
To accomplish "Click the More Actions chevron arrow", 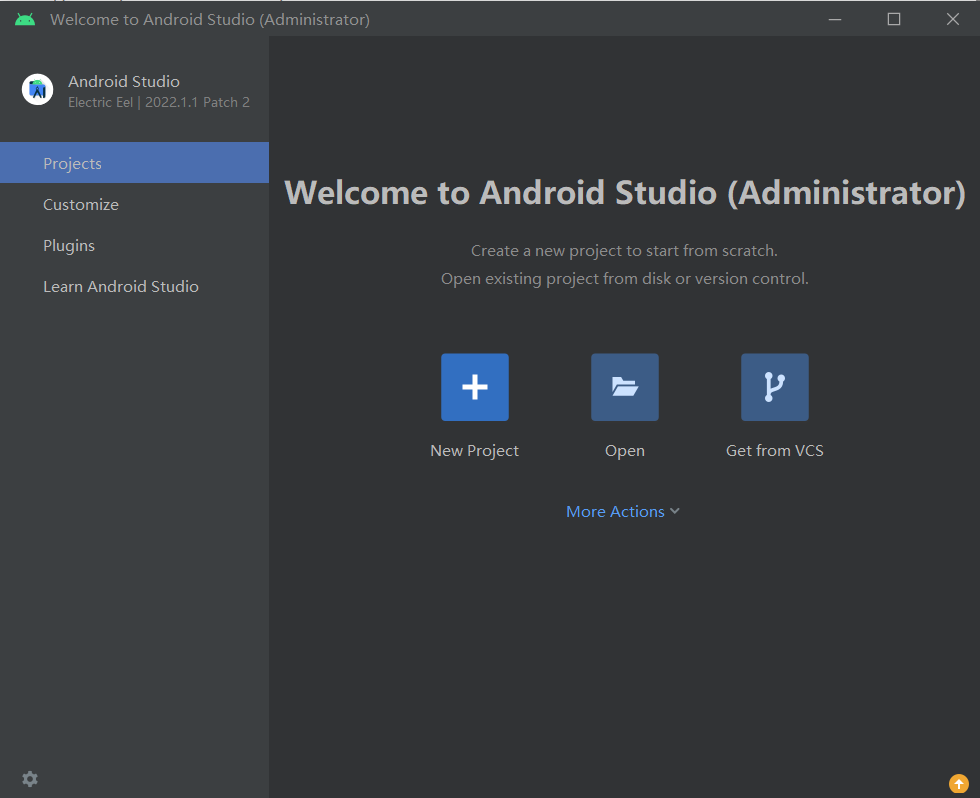I will point(674,511).
